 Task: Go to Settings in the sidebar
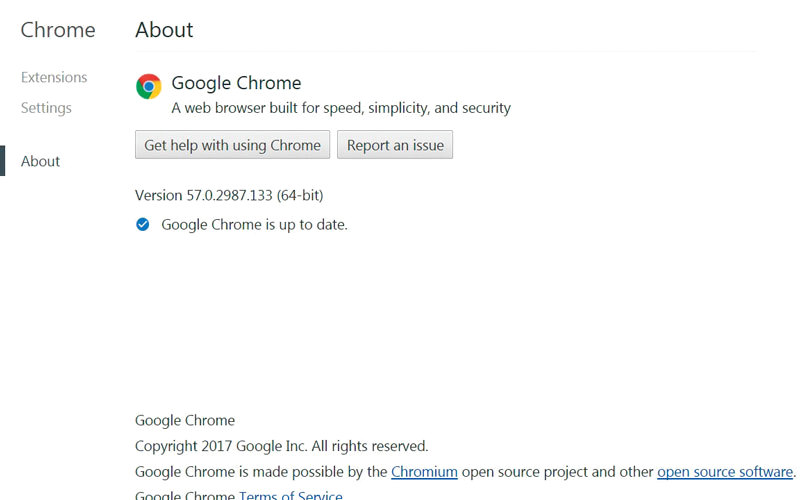tap(46, 107)
